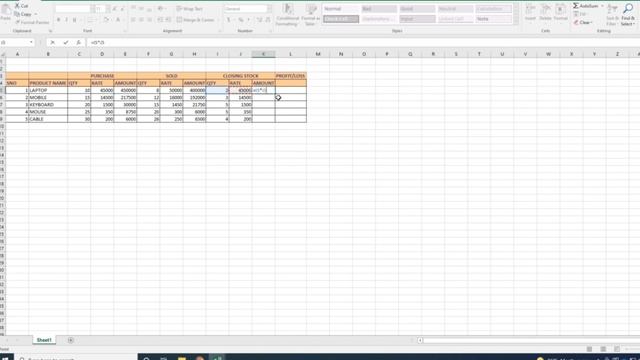
Task: Click the Windows Start button
Action: click(x=6, y=357)
